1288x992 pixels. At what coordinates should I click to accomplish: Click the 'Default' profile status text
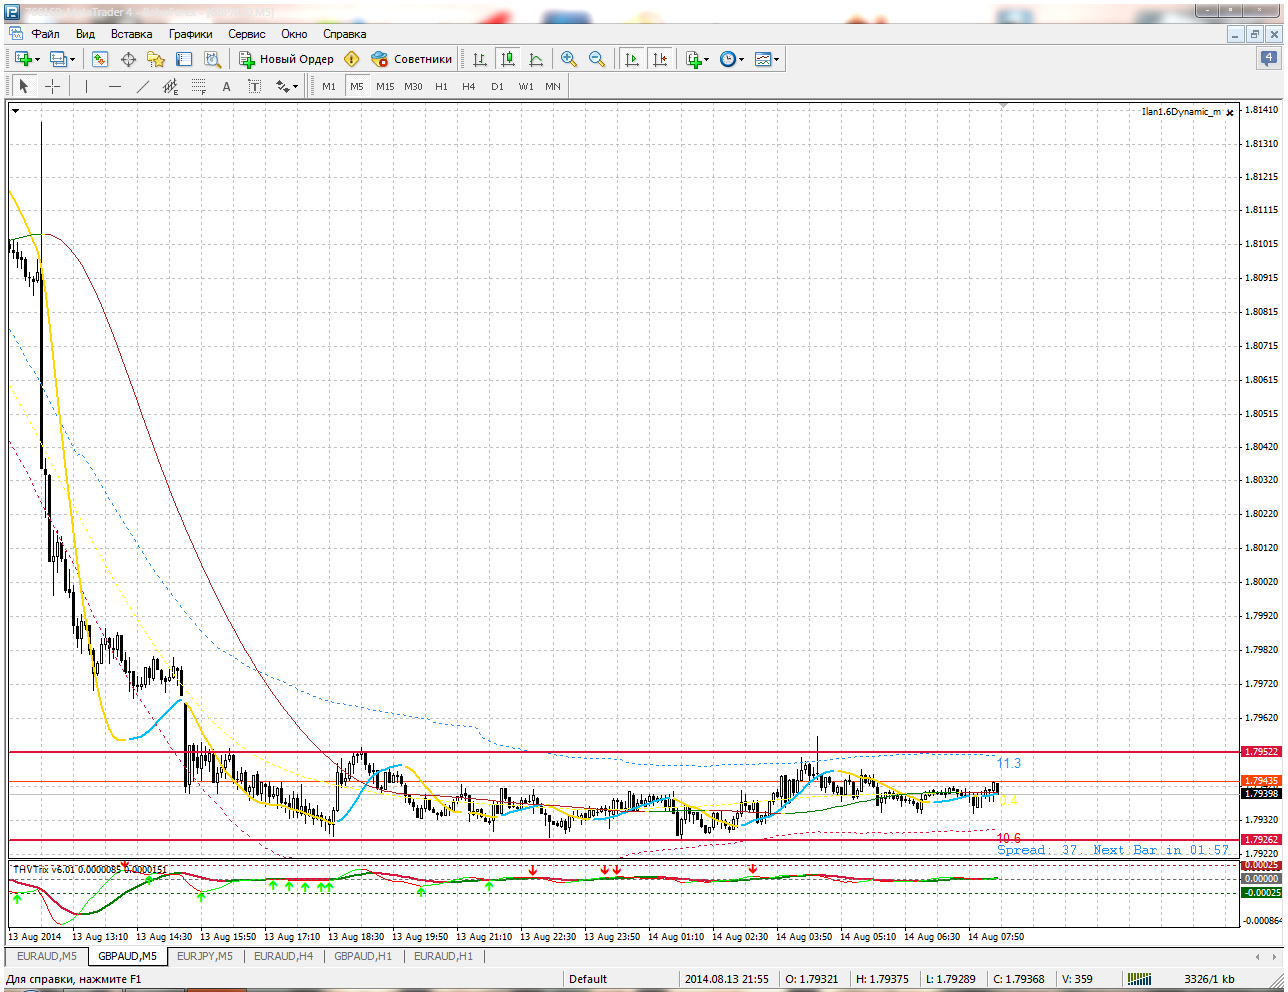click(x=588, y=979)
